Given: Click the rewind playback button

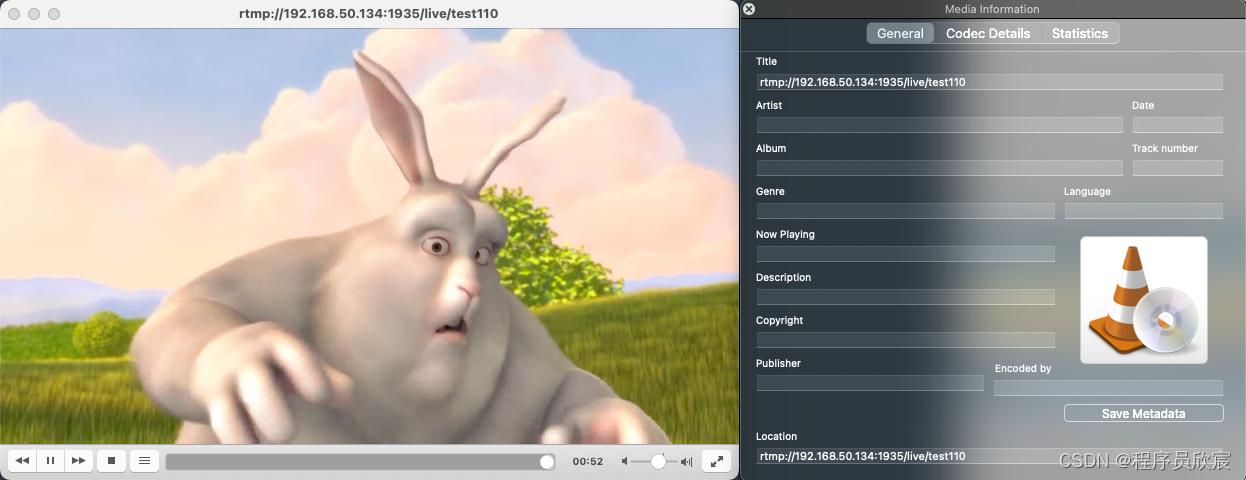Looking at the screenshot, I should tap(22, 461).
